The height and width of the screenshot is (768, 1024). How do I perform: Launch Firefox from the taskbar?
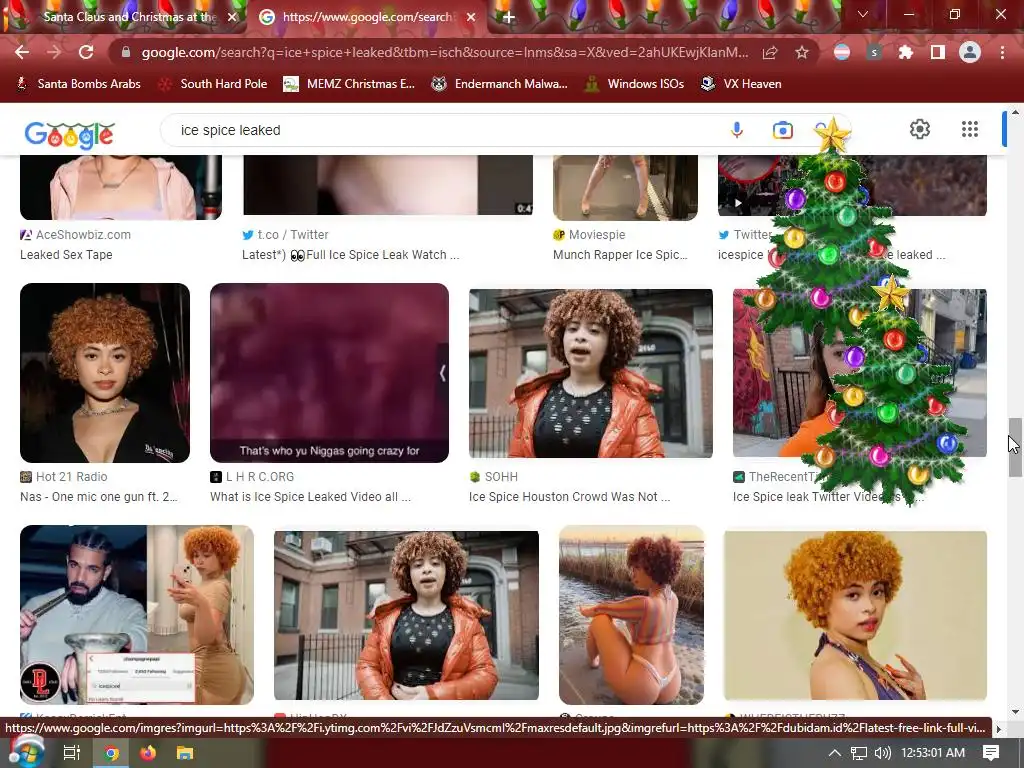148,753
